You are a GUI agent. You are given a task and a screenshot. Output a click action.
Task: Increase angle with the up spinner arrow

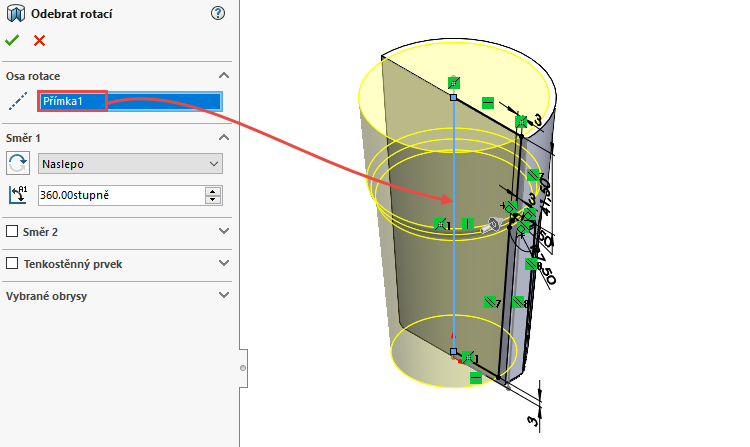213,191
